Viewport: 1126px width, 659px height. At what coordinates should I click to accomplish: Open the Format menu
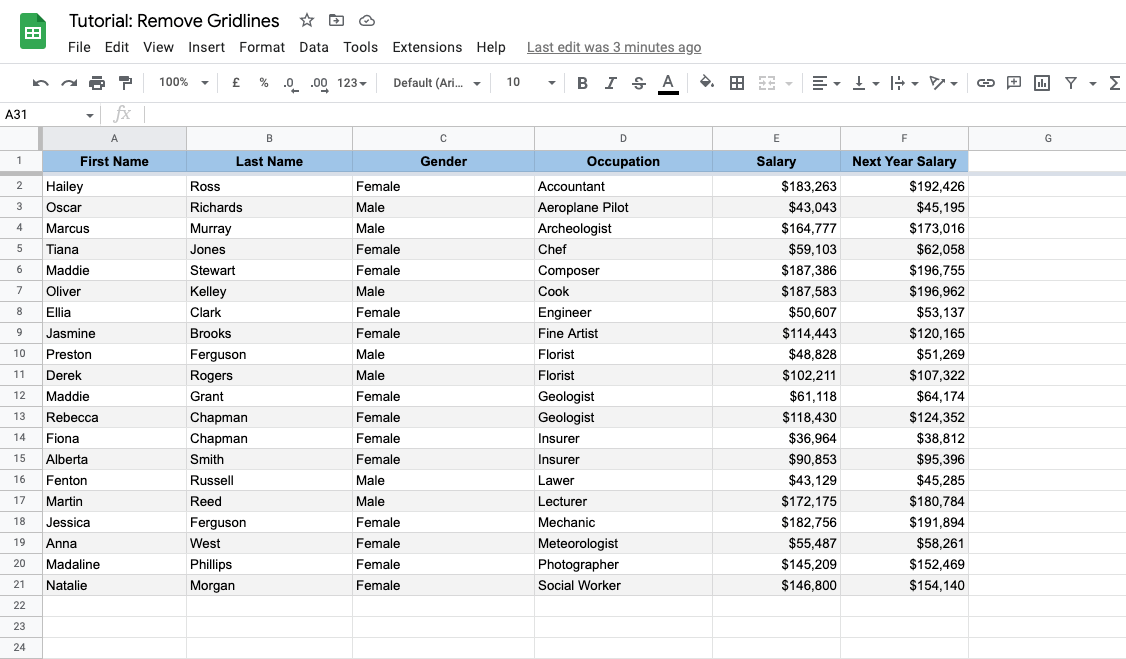pos(262,47)
